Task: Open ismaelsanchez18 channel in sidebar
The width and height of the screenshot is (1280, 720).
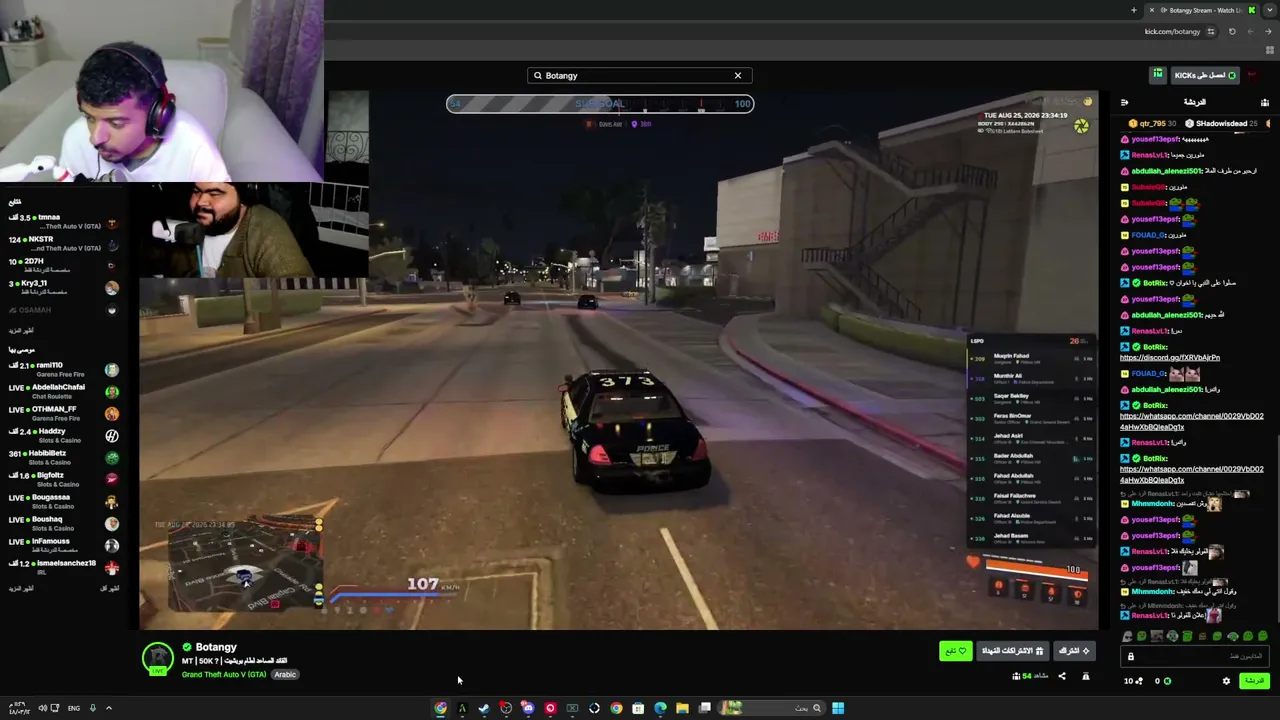Action: (62, 568)
